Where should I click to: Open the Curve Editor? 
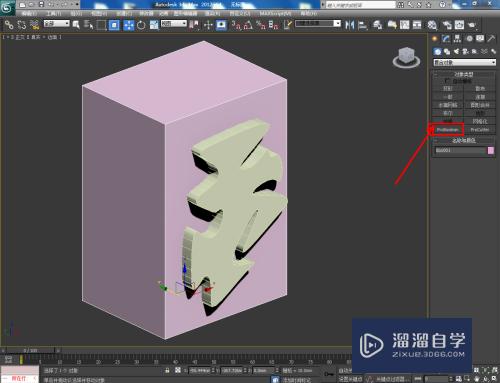click(x=405, y=25)
